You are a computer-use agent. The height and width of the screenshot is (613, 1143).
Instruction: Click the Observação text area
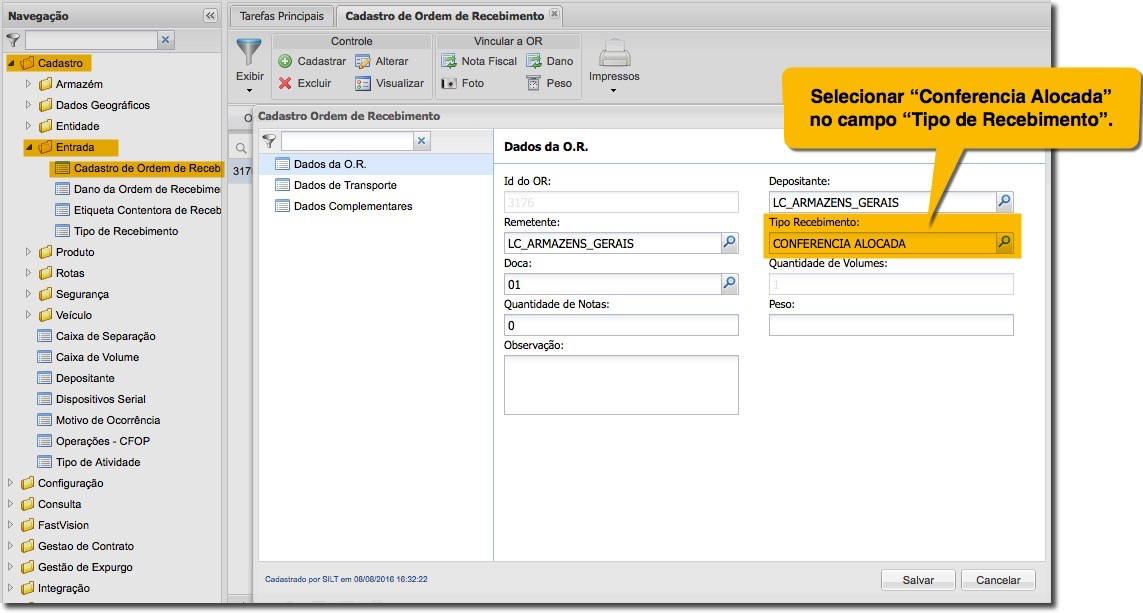621,384
